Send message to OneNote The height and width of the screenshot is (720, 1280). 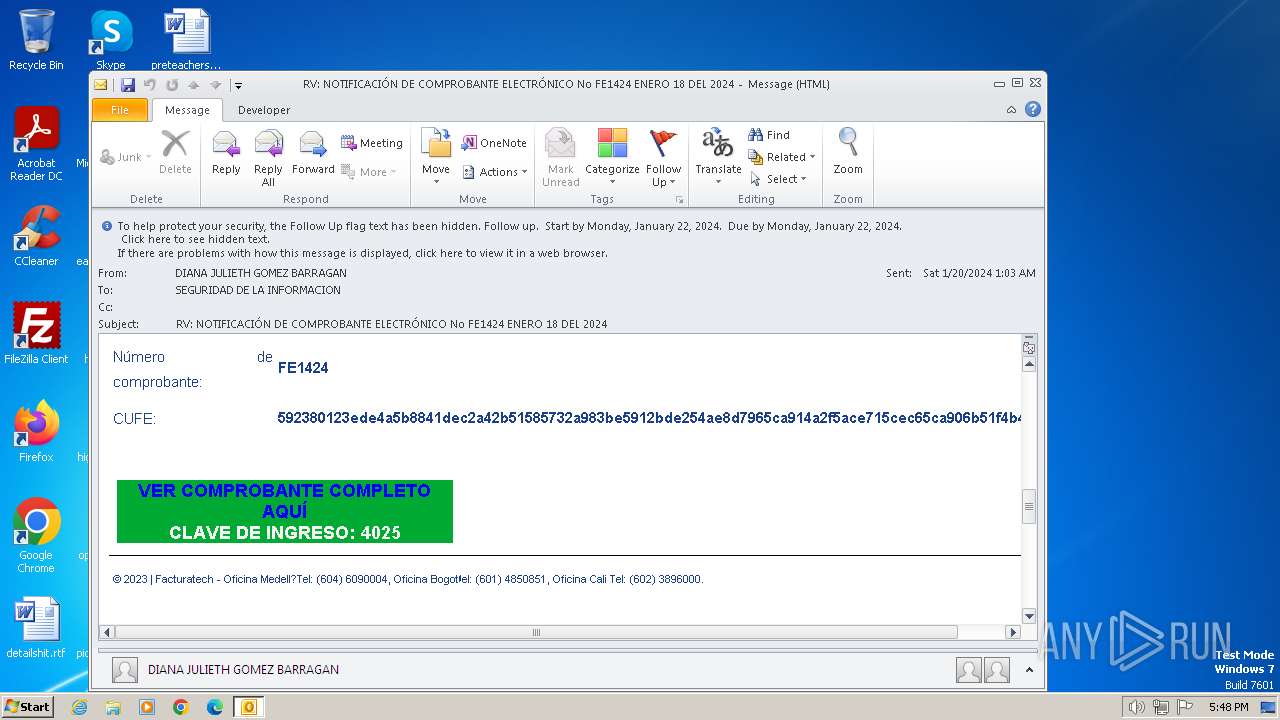pyautogui.click(x=494, y=143)
